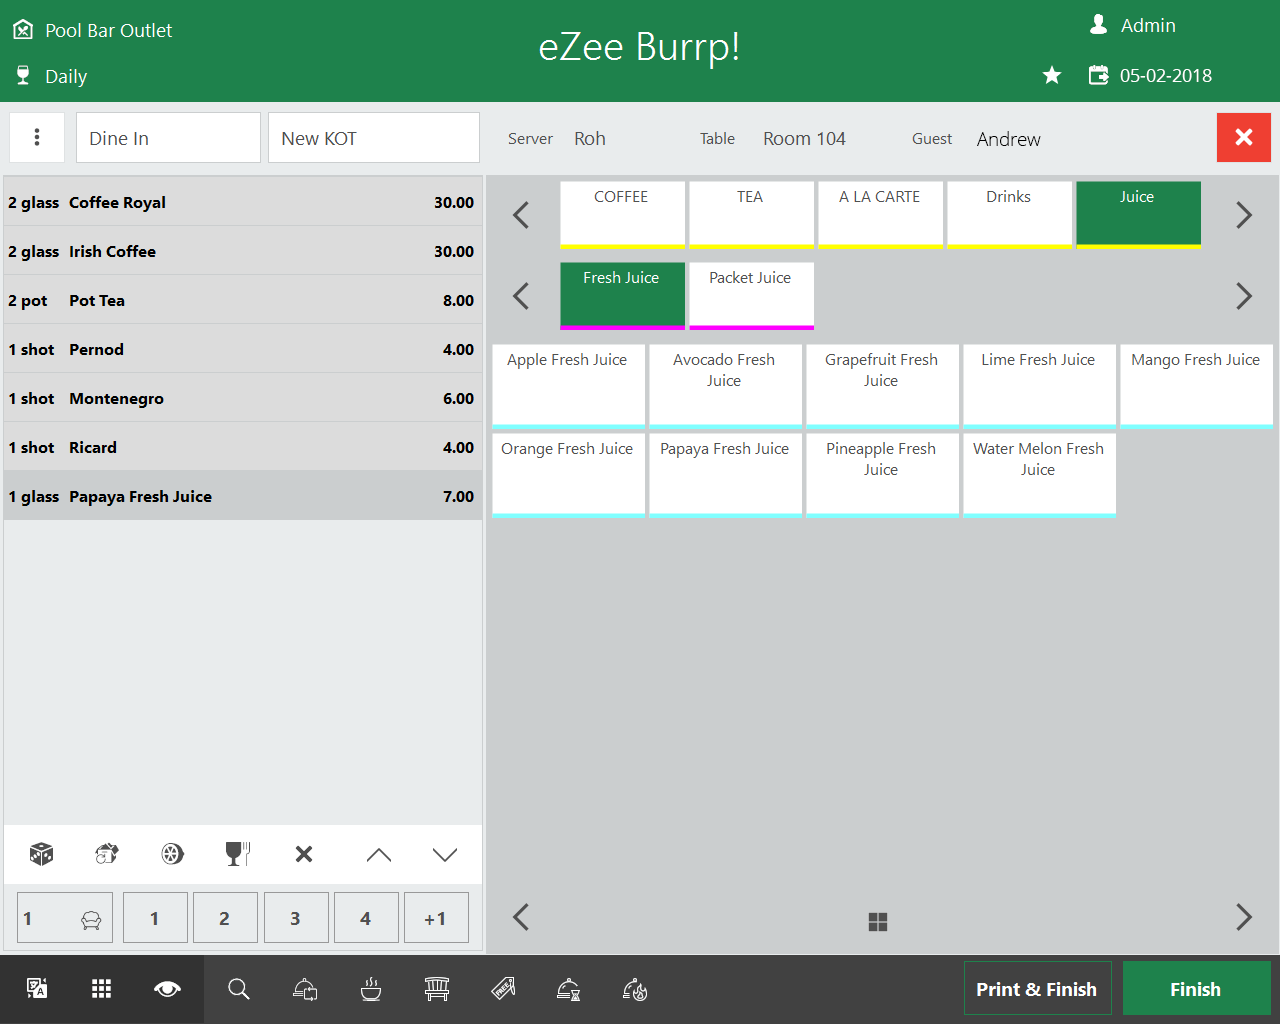1280x1024 pixels.
Task: Add Grapefruit Fresh Juice to the order
Action: (x=882, y=386)
